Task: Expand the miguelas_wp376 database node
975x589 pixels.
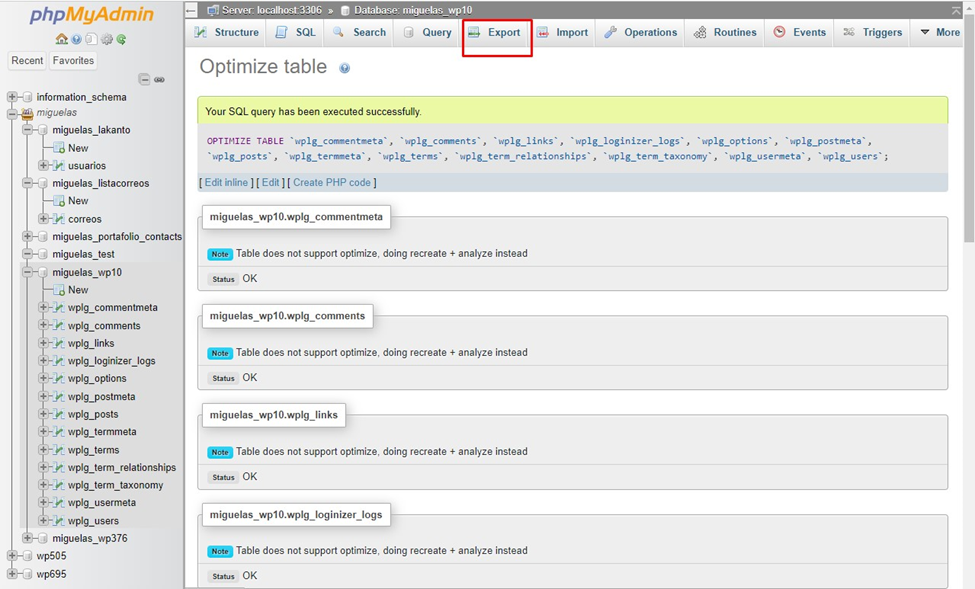Action: coord(27,538)
